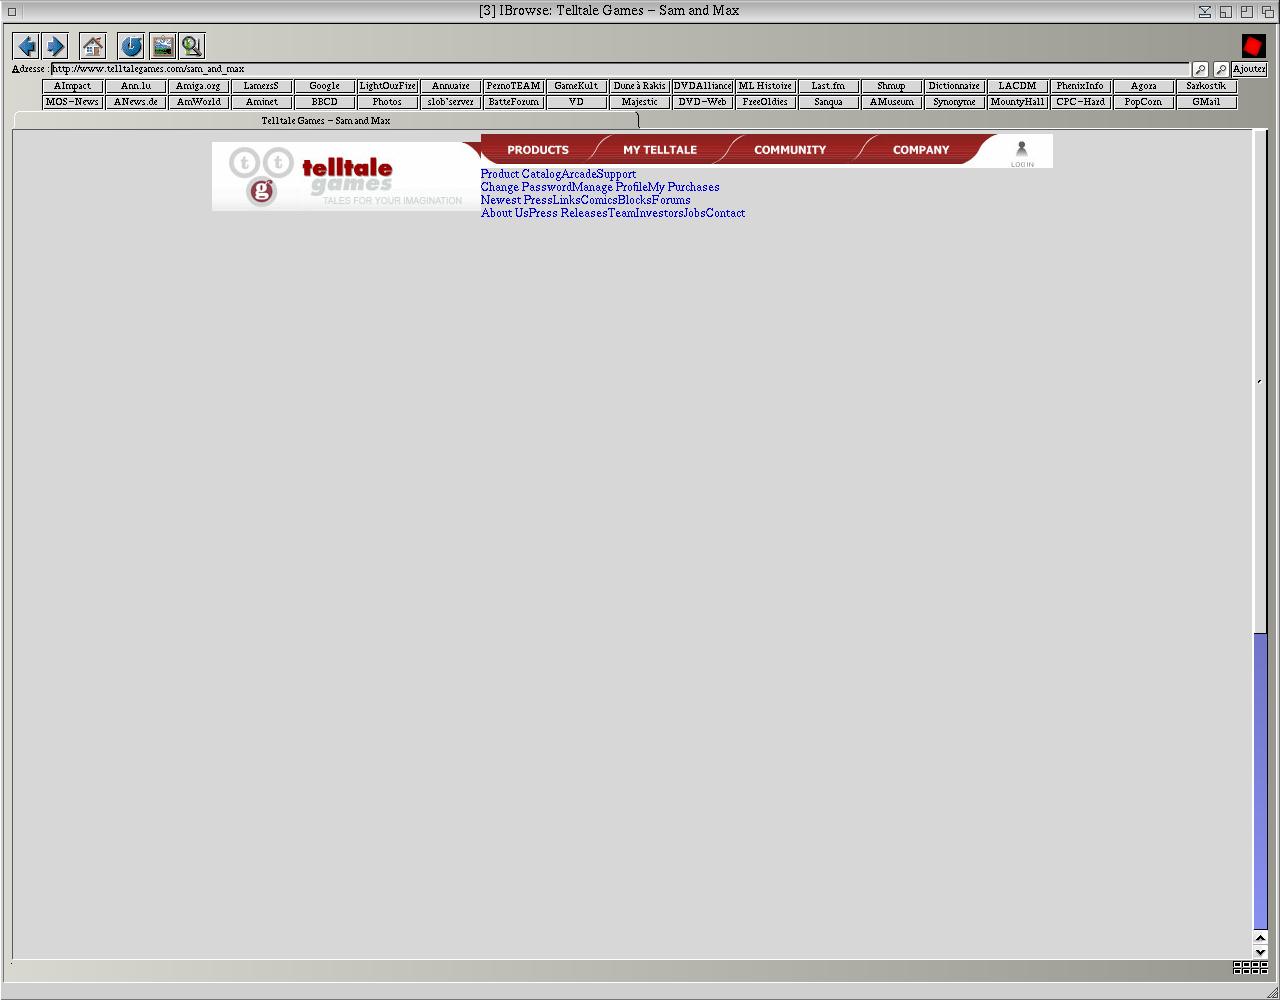Click the second magnifier icon beside address bar
This screenshot has height=1000, width=1280.
point(1221,70)
